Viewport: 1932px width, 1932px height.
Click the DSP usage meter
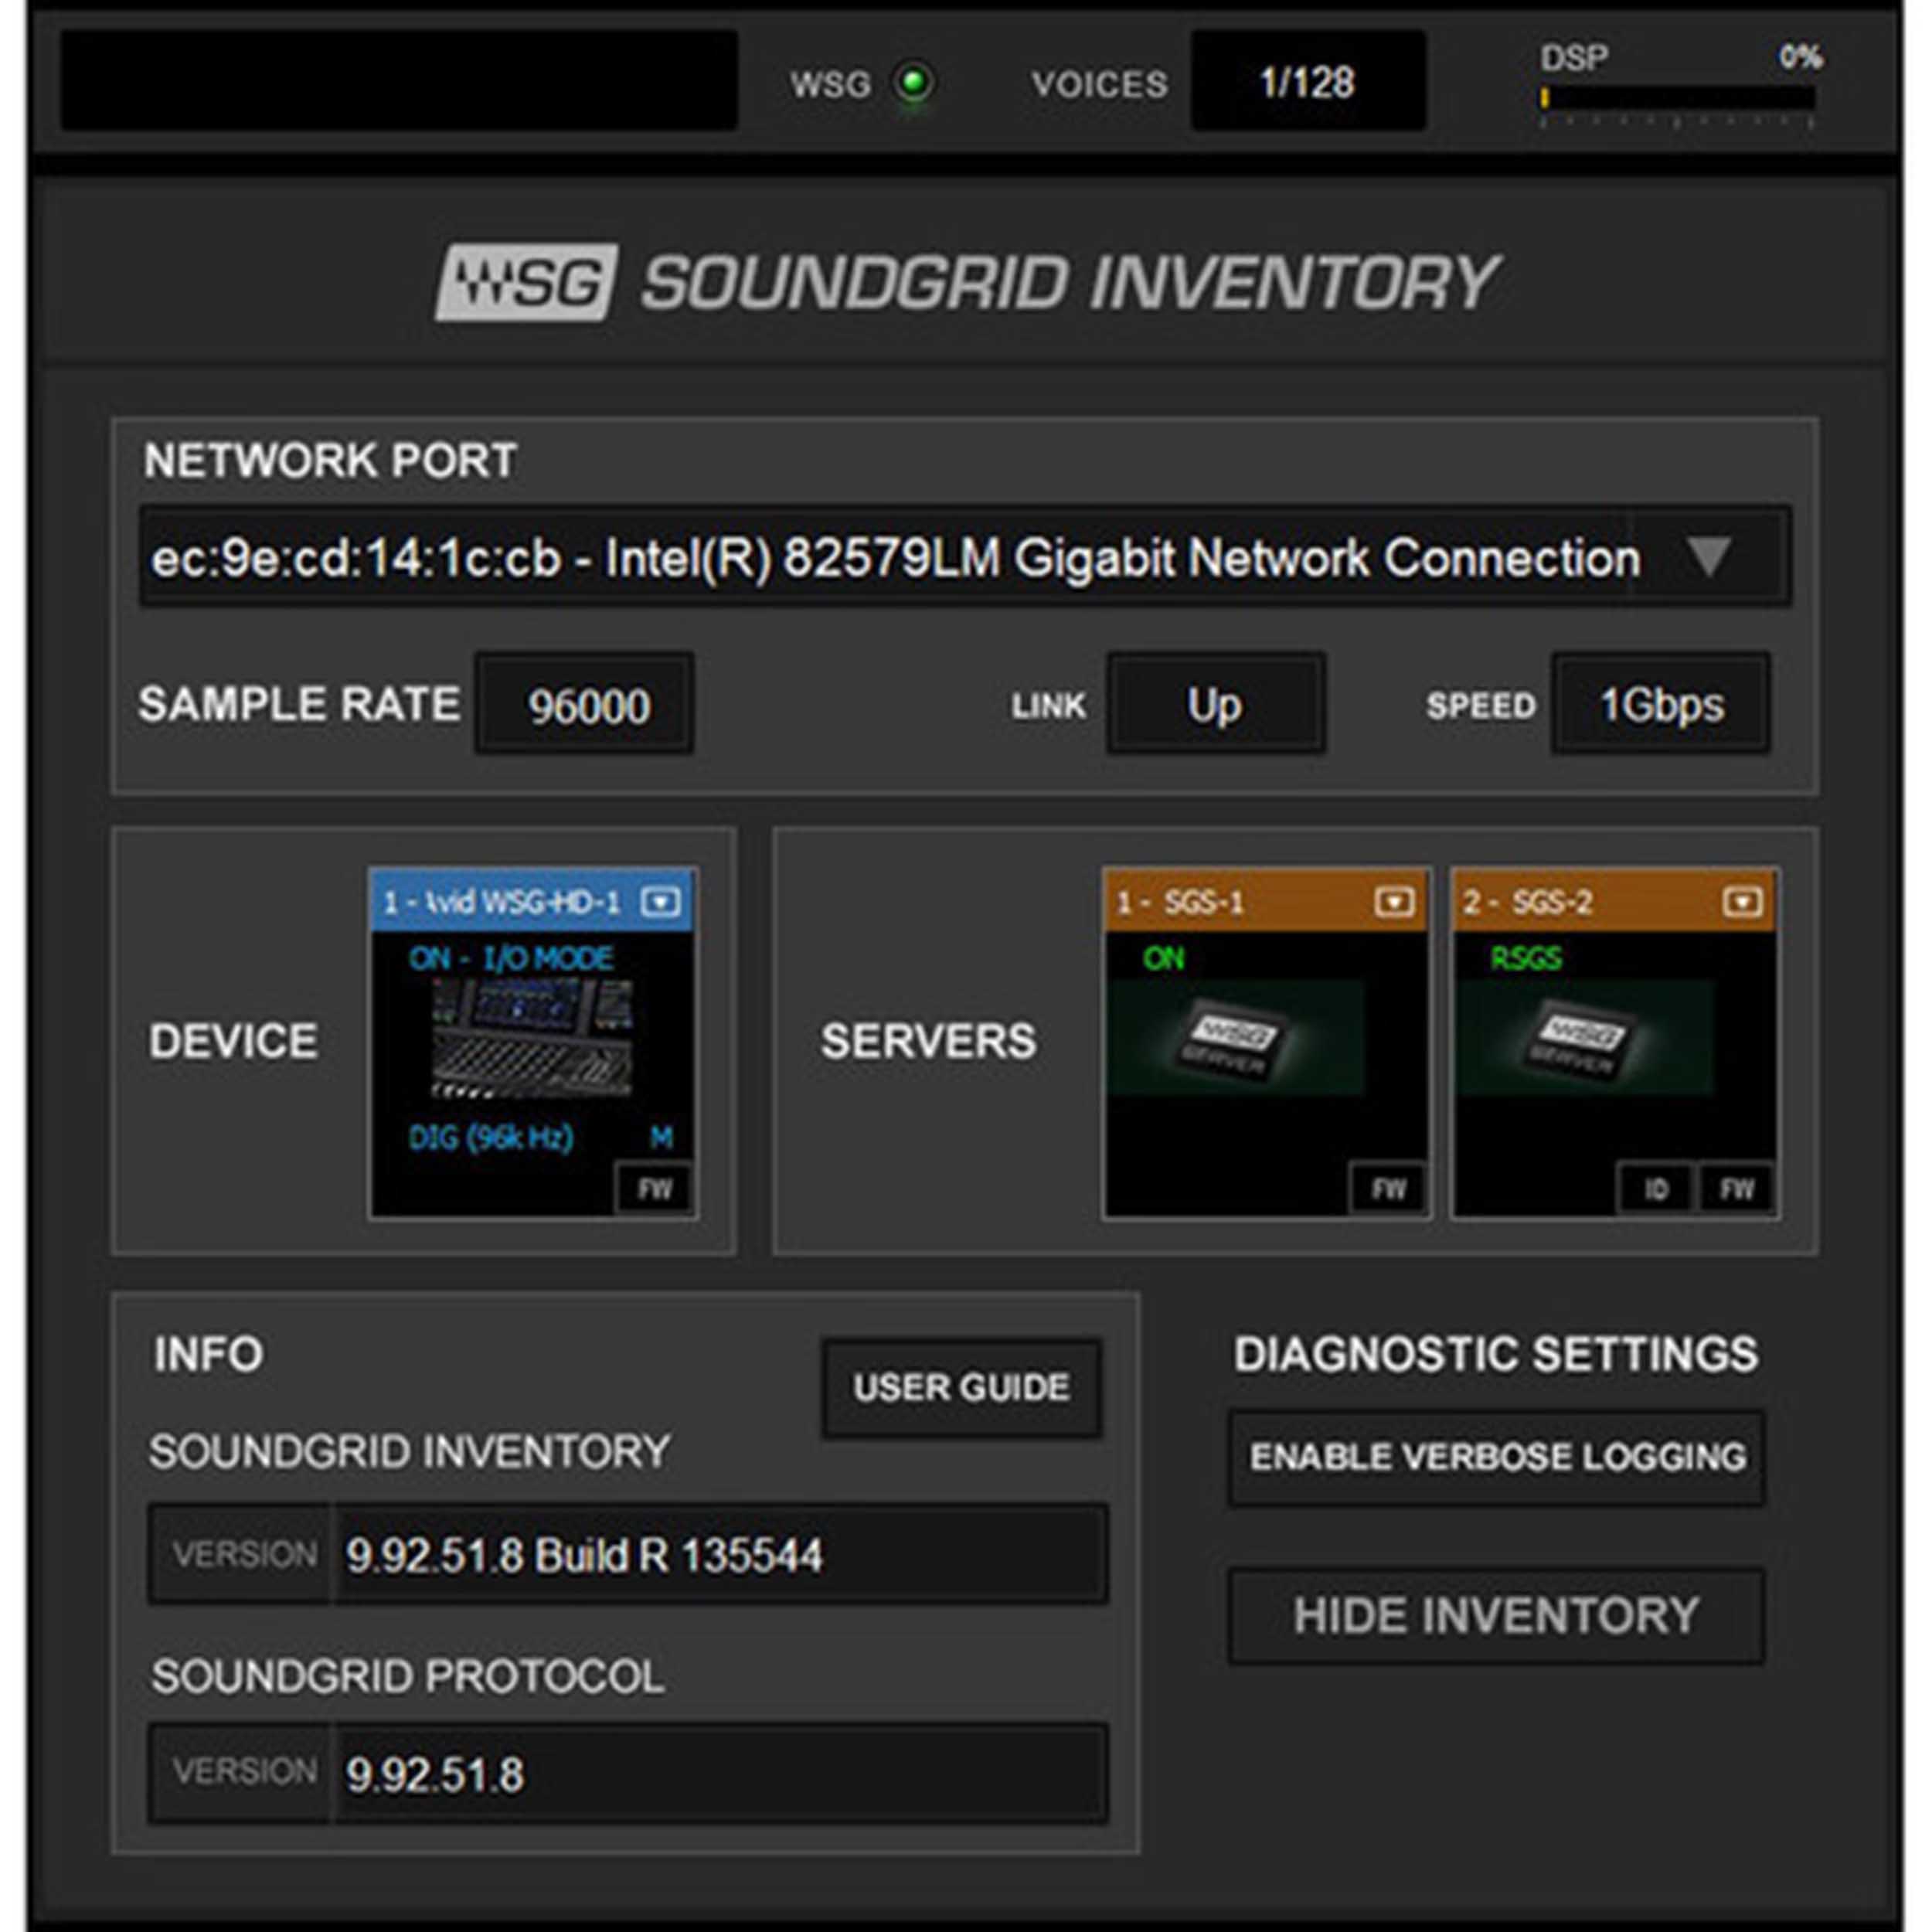(x=1677, y=99)
